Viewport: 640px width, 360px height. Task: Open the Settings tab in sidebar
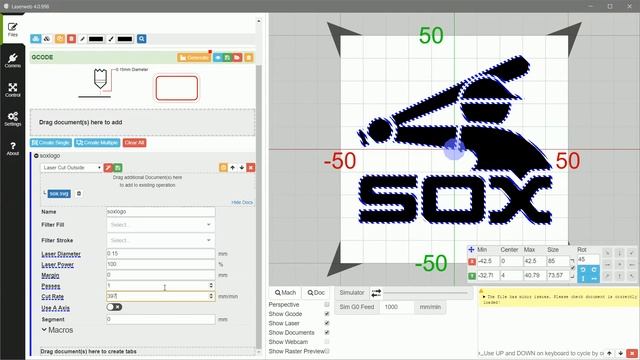tap(13, 119)
